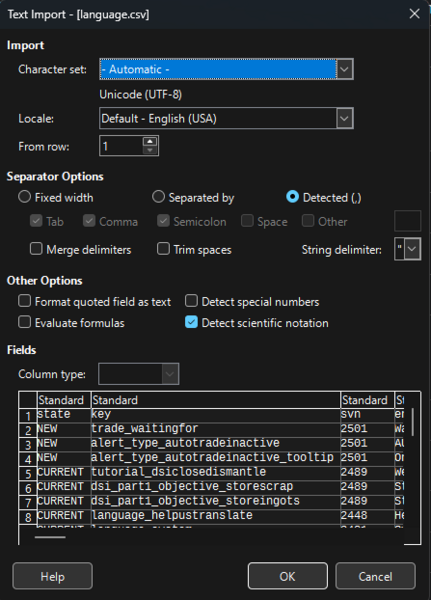The image size is (431, 600).
Task: Open the Character set dropdown
Action: coord(226,69)
